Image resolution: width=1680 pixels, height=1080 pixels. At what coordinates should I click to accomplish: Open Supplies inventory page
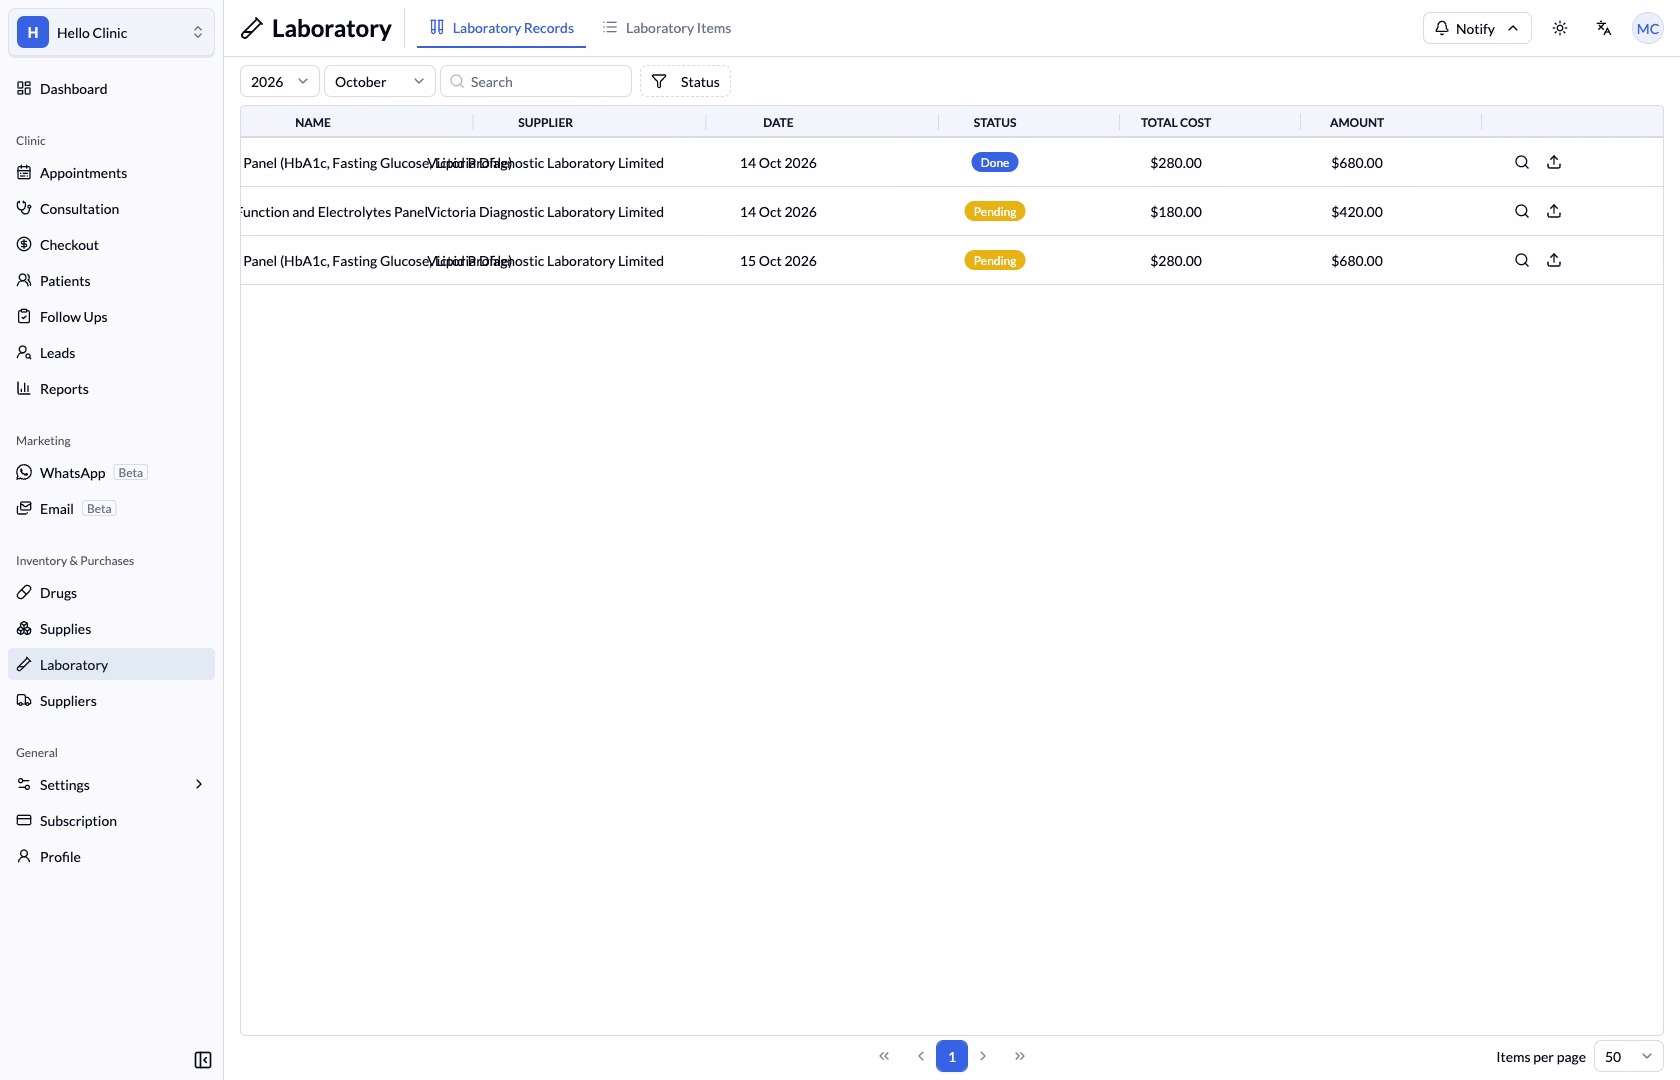click(x=111, y=629)
